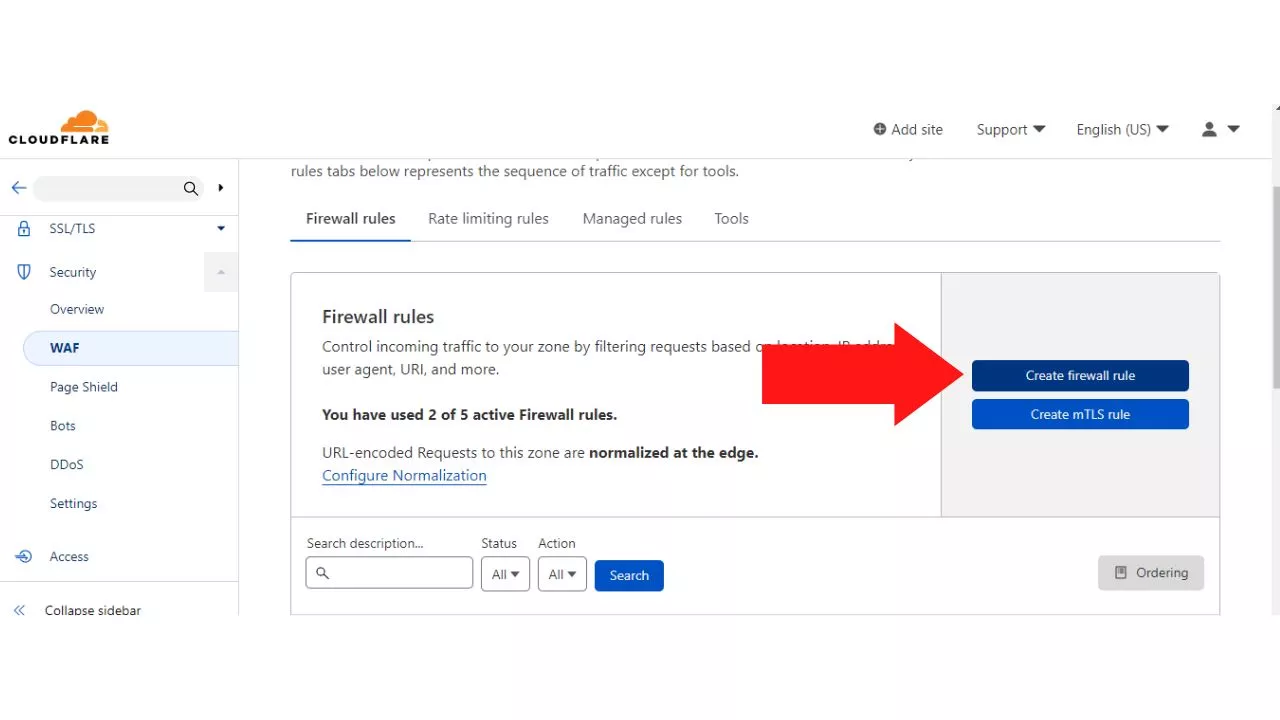Image resolution: width=1280 pixels, height=720 pixels.
Task: Open the English (US) language dropdown
Action: 1122,129
